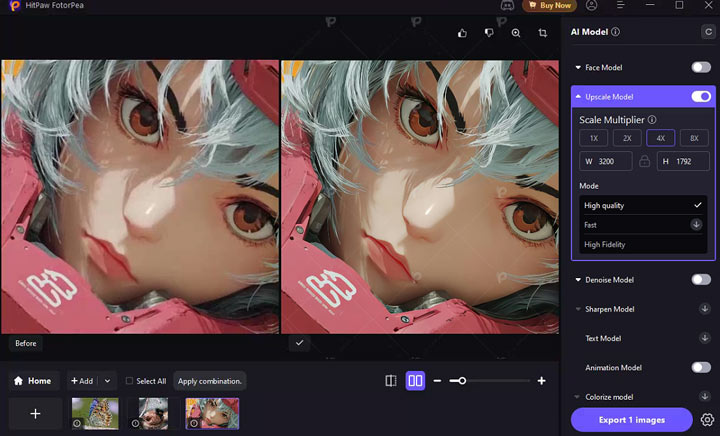Select the 2X scale multiplier
This screenshot has height=436, width=720.
click(x=627, y=138)
